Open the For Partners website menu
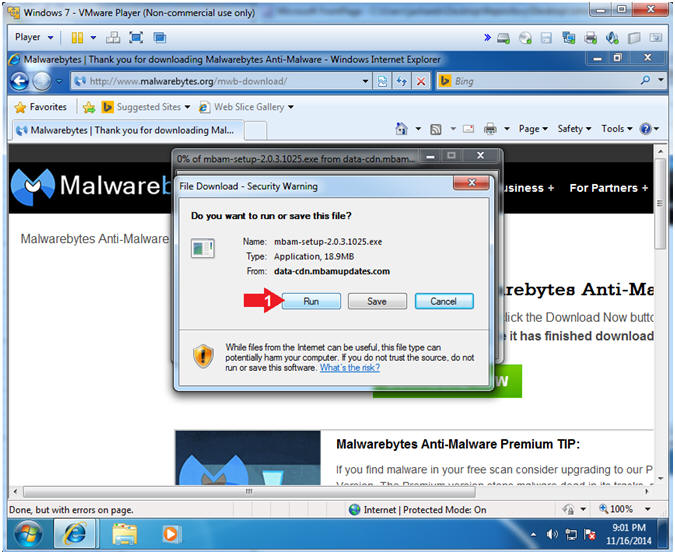 pyautogui.click(x=608, y=188)
